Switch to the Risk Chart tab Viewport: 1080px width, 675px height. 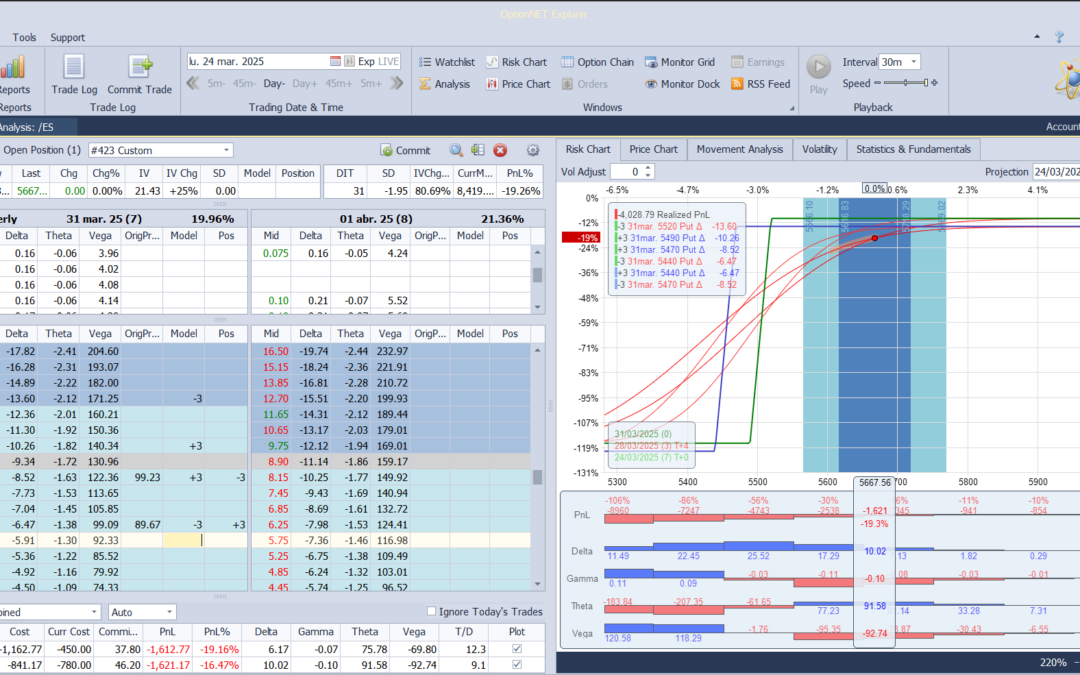click(588, 149)
